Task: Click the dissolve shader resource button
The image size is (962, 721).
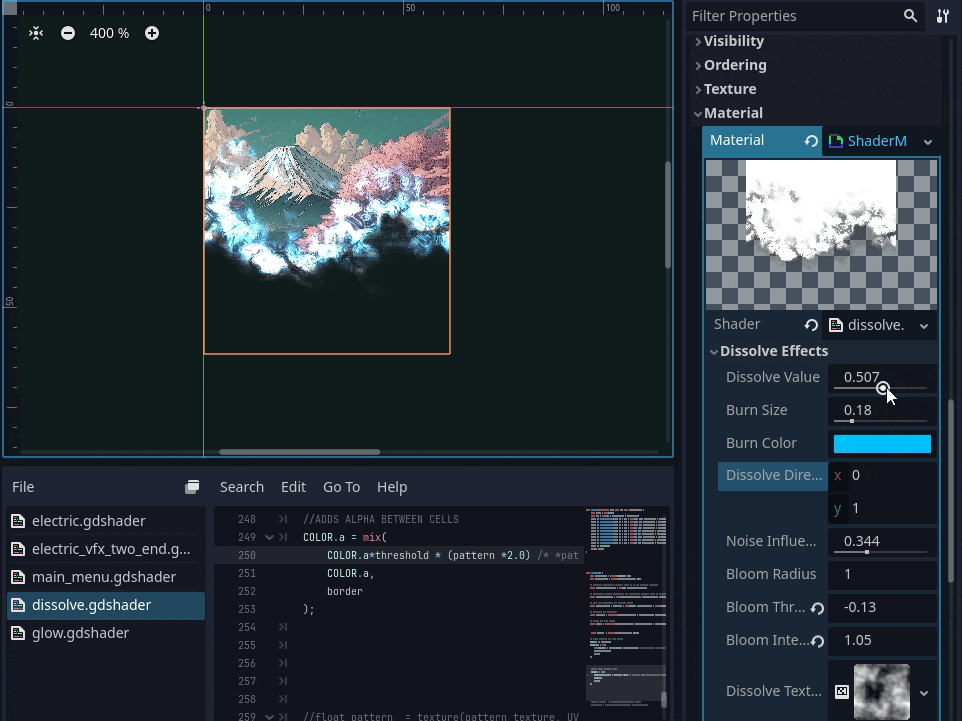Action: 870,325
